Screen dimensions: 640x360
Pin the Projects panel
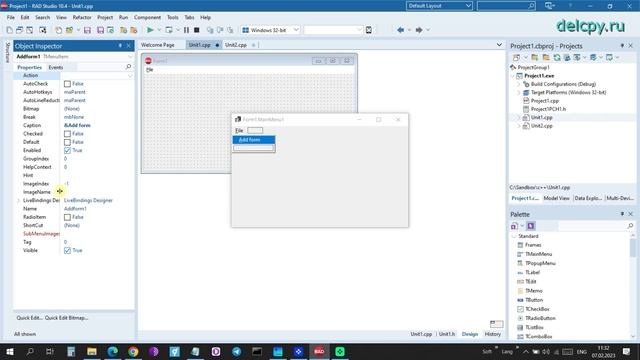(622, 46)
